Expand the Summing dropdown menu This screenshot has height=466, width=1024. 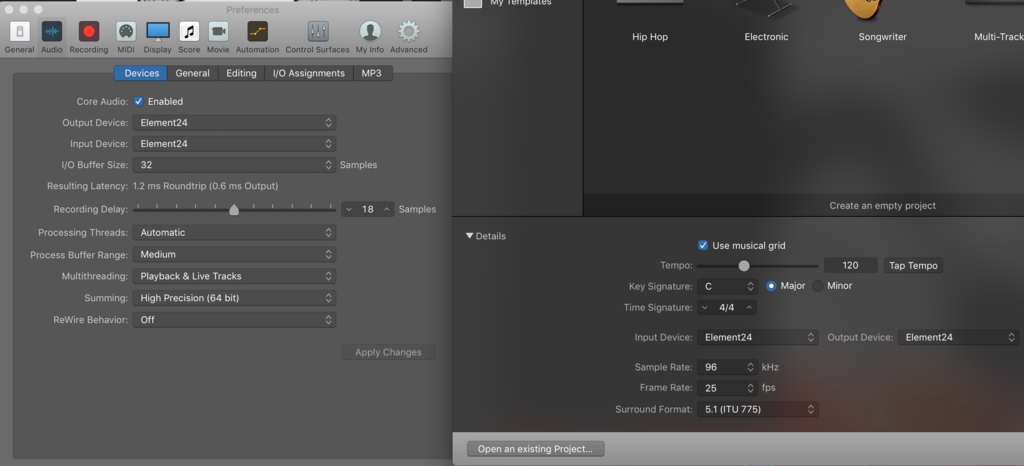[x=235, y=298]
